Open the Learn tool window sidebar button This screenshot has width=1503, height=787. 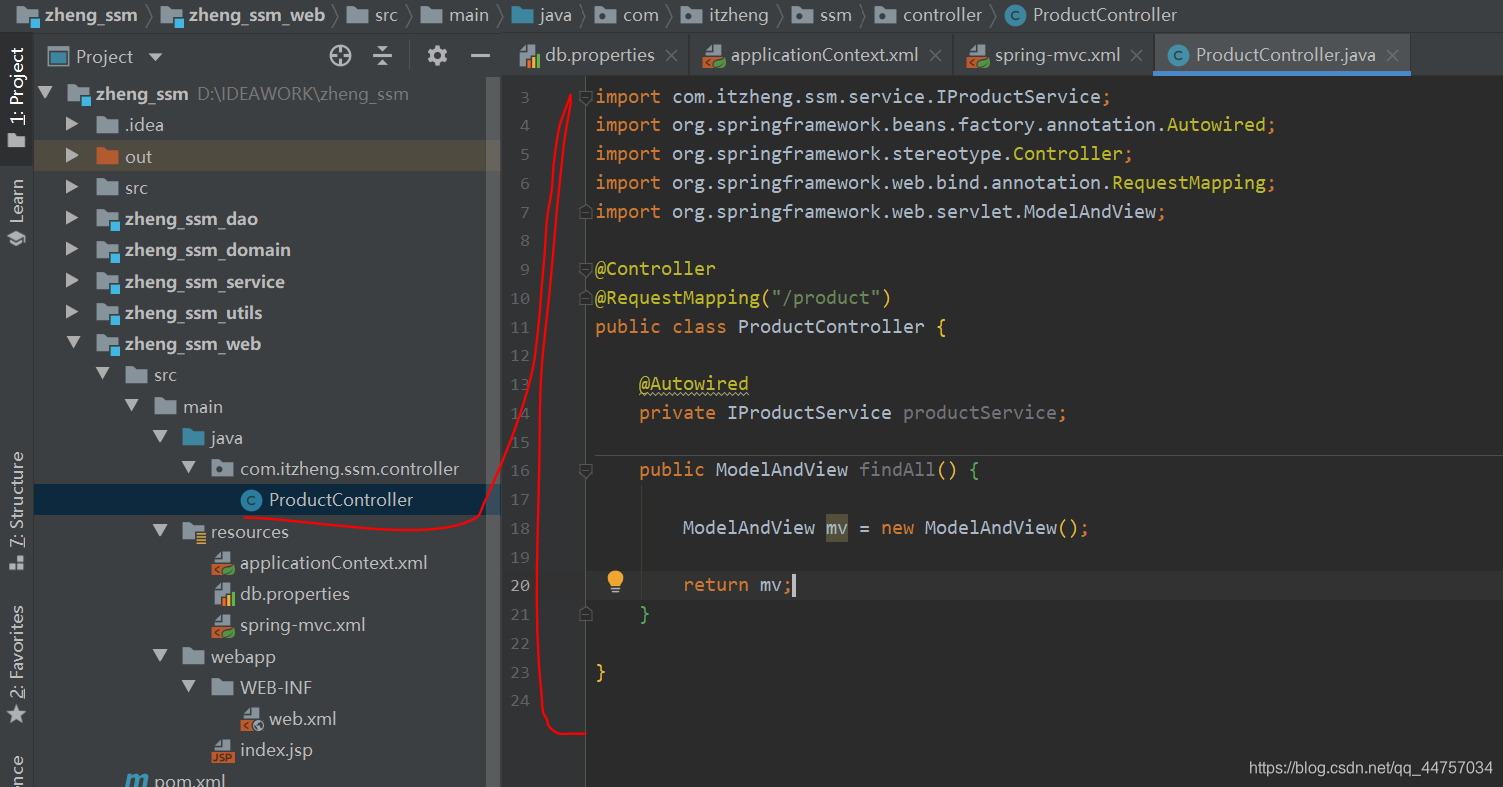[x=17, y=212]
